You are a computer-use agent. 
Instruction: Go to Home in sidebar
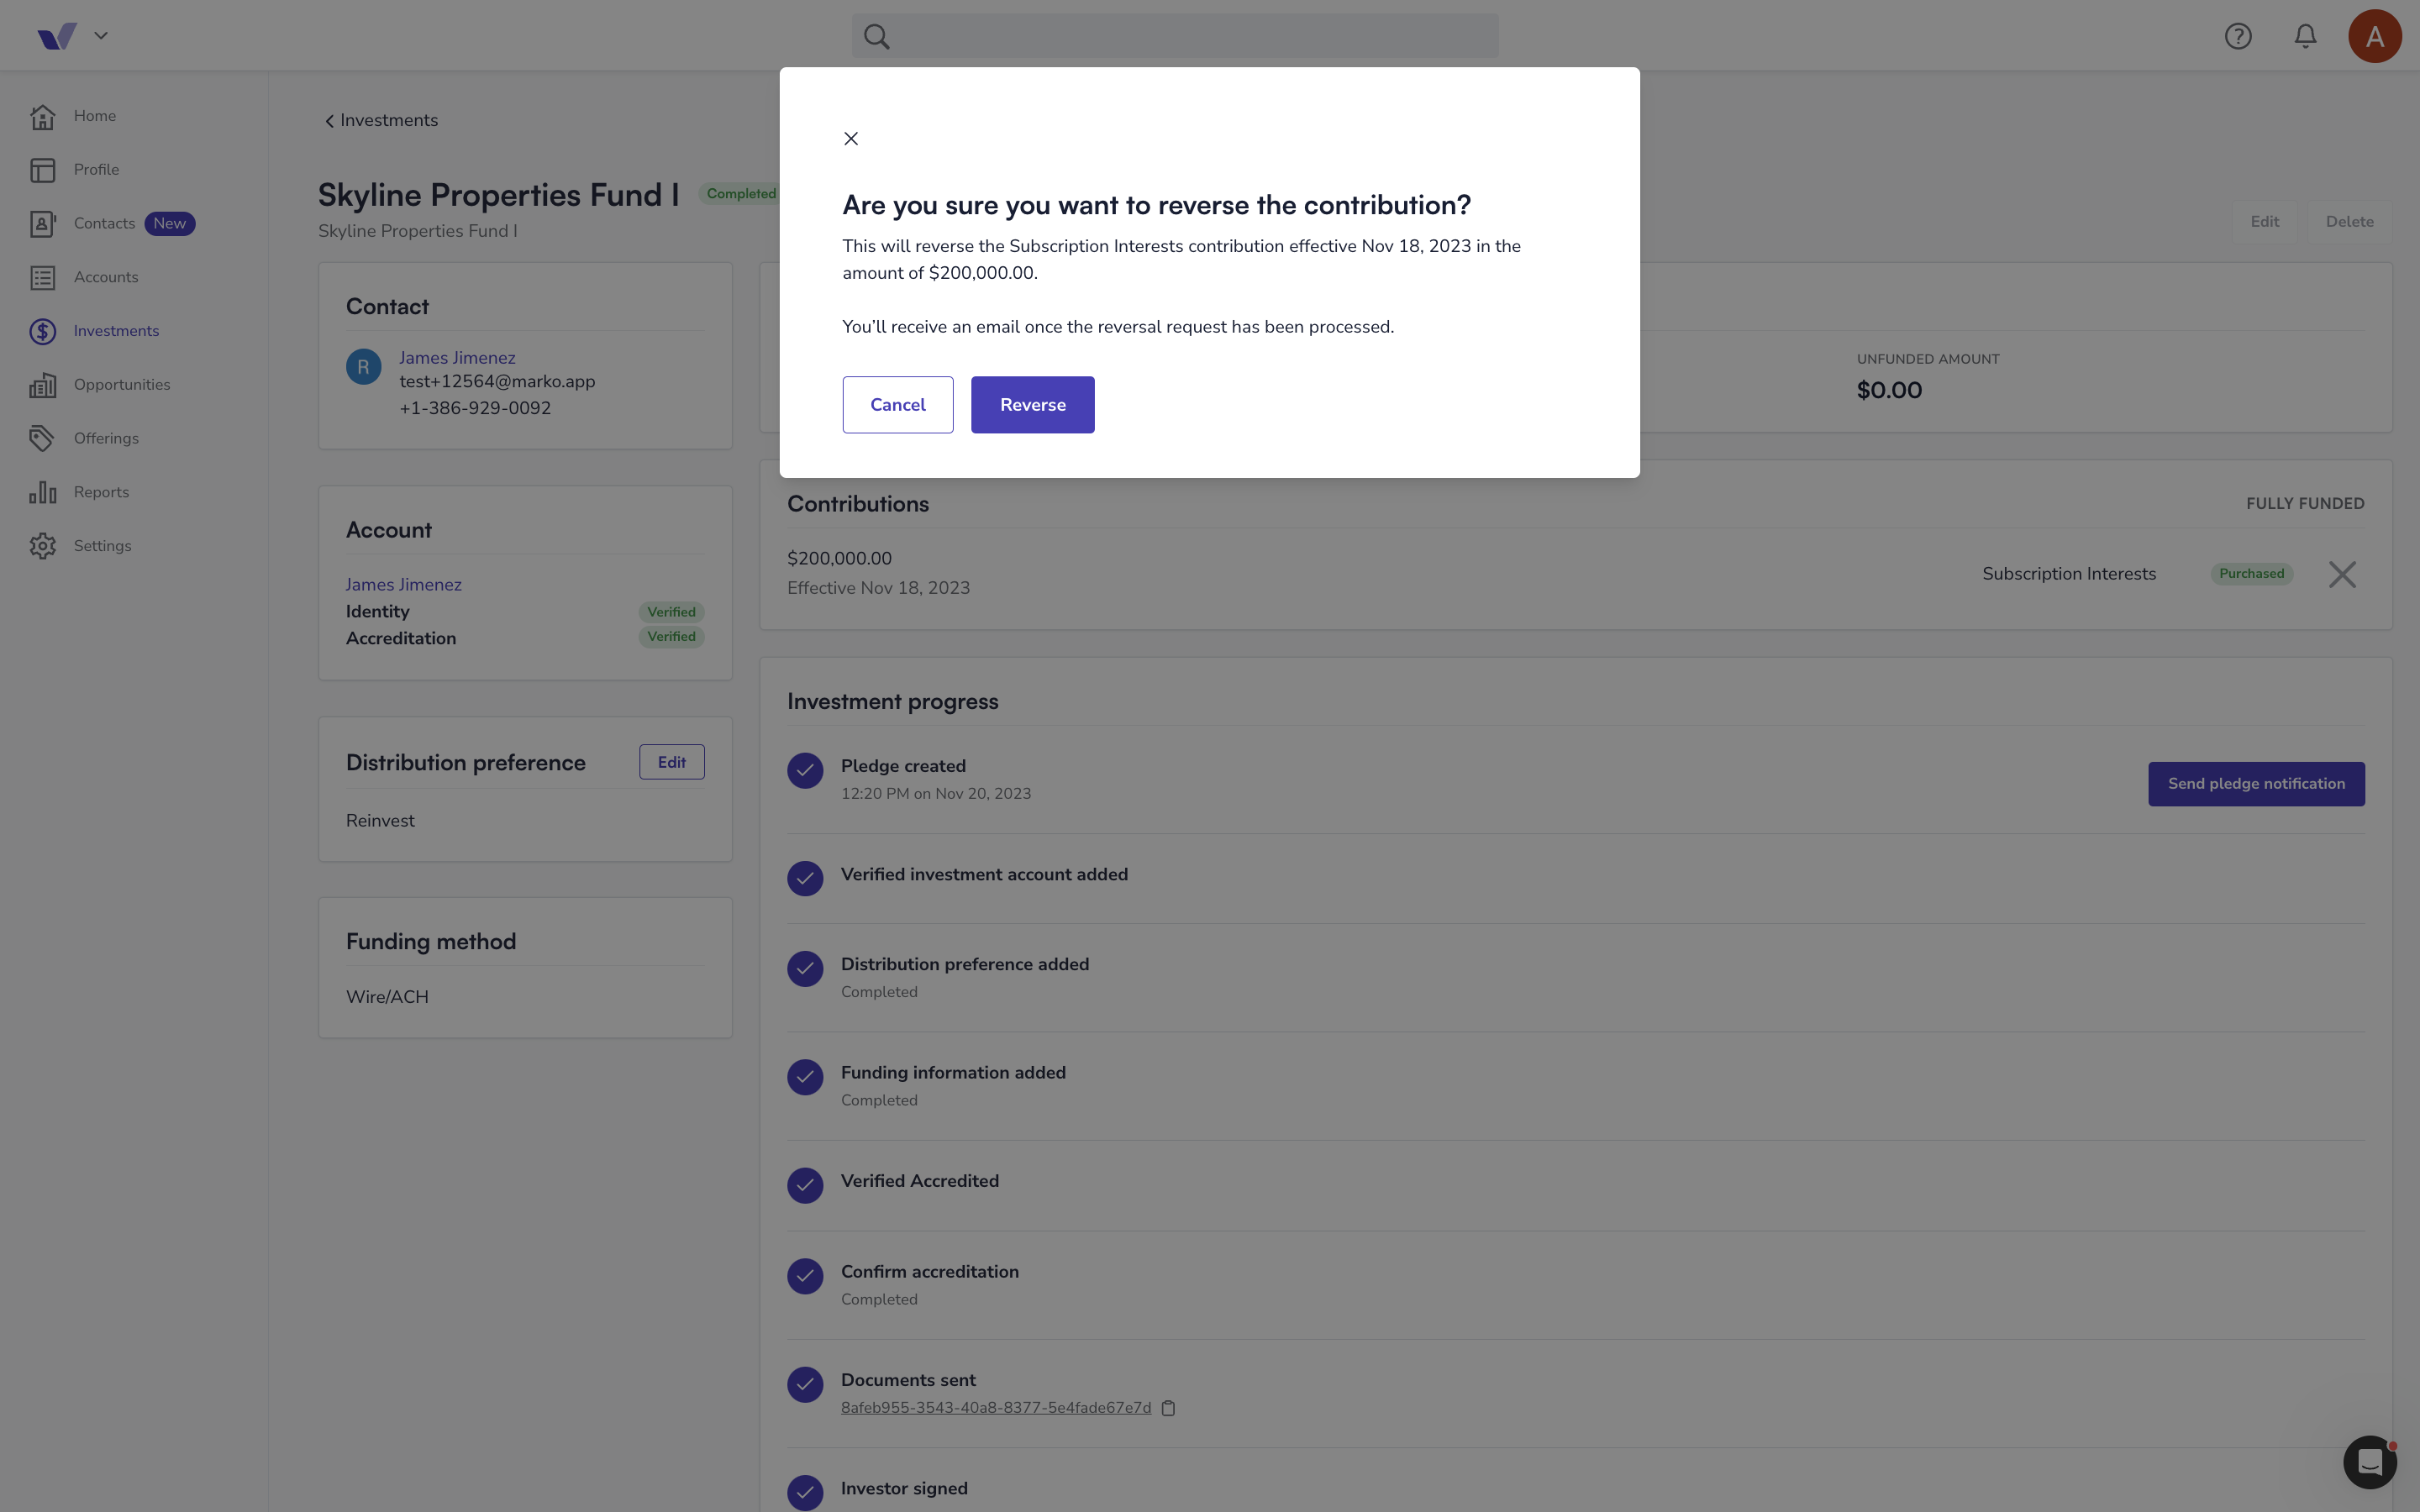click(95, 116)
